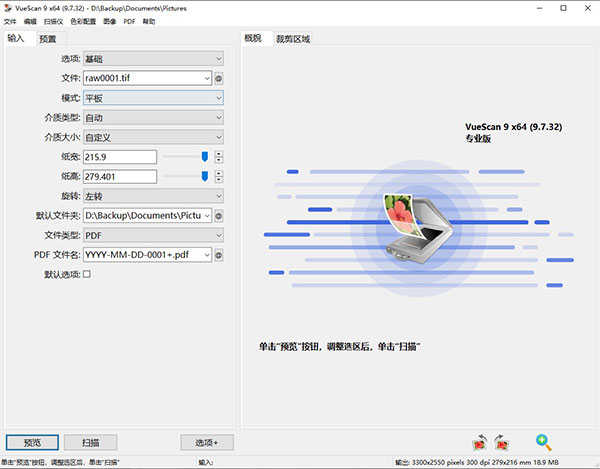Click the 纸高 slider handle
Viewport: 600px width, 469px height.
[x=205, y=176]
